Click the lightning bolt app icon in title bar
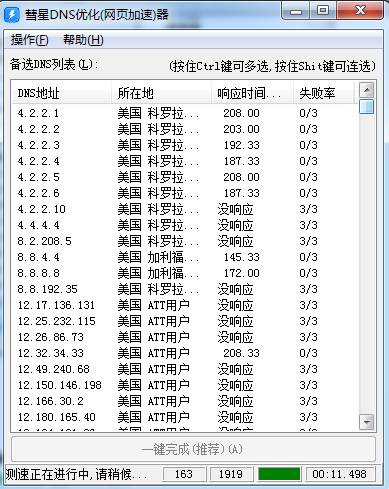This screenshot has height=489, width=389. (x=12, y=14)
